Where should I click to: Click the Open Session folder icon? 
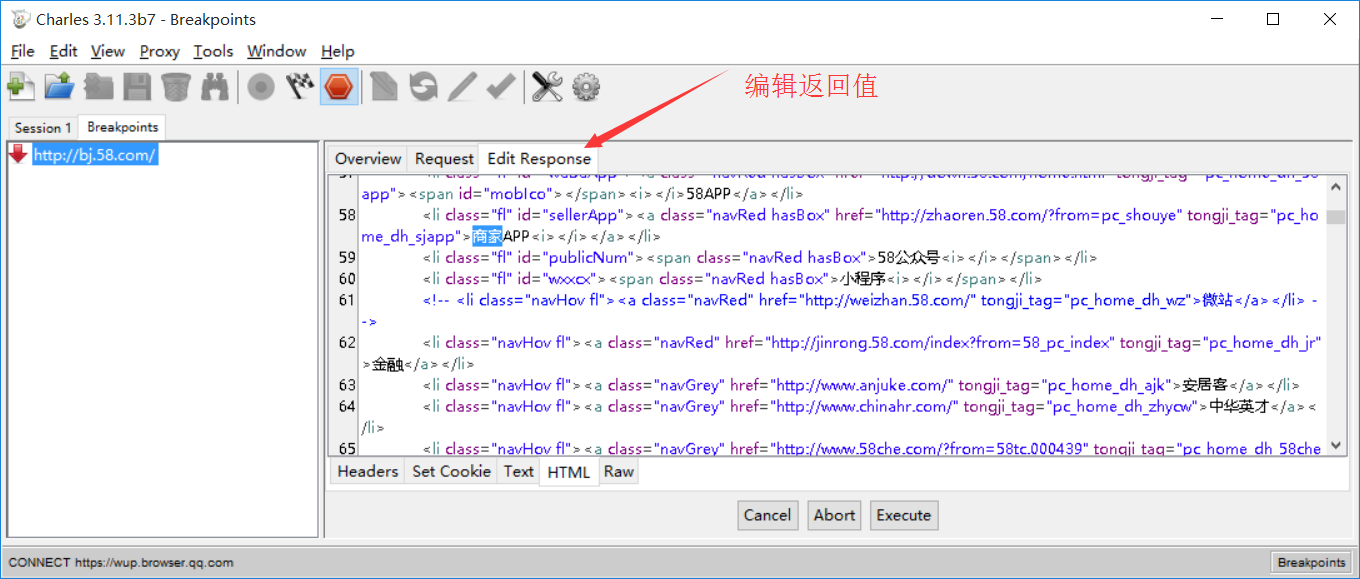pyautogui.click(x=60, y=87)
